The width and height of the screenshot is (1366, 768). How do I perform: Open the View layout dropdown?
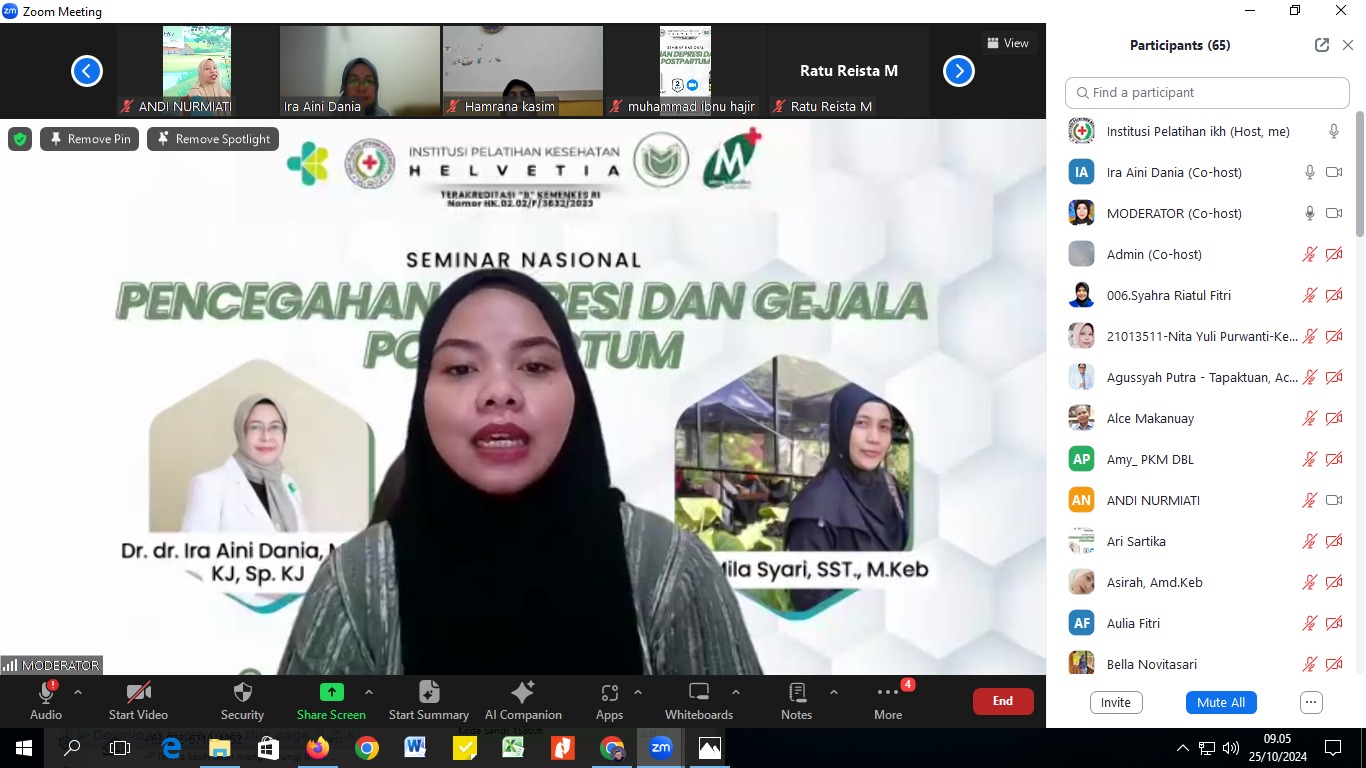click(x=1008, y=43)
